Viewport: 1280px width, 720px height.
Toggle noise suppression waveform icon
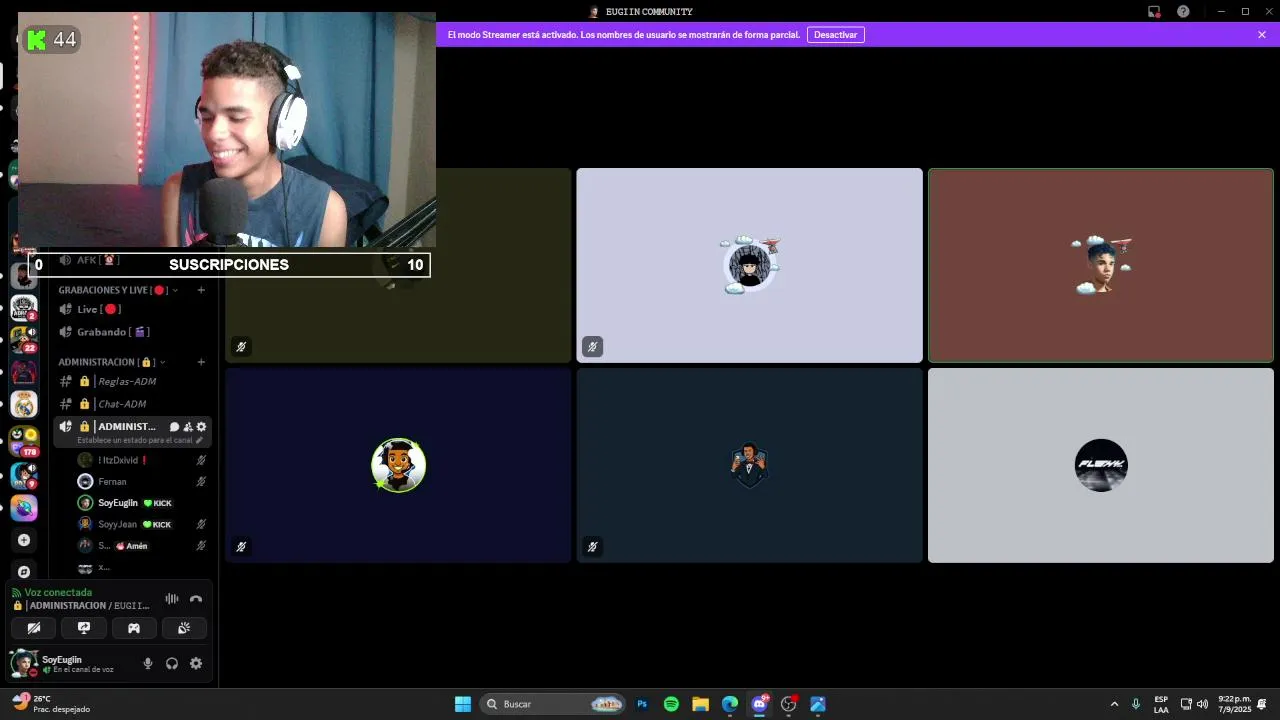(x=172, y=599)
